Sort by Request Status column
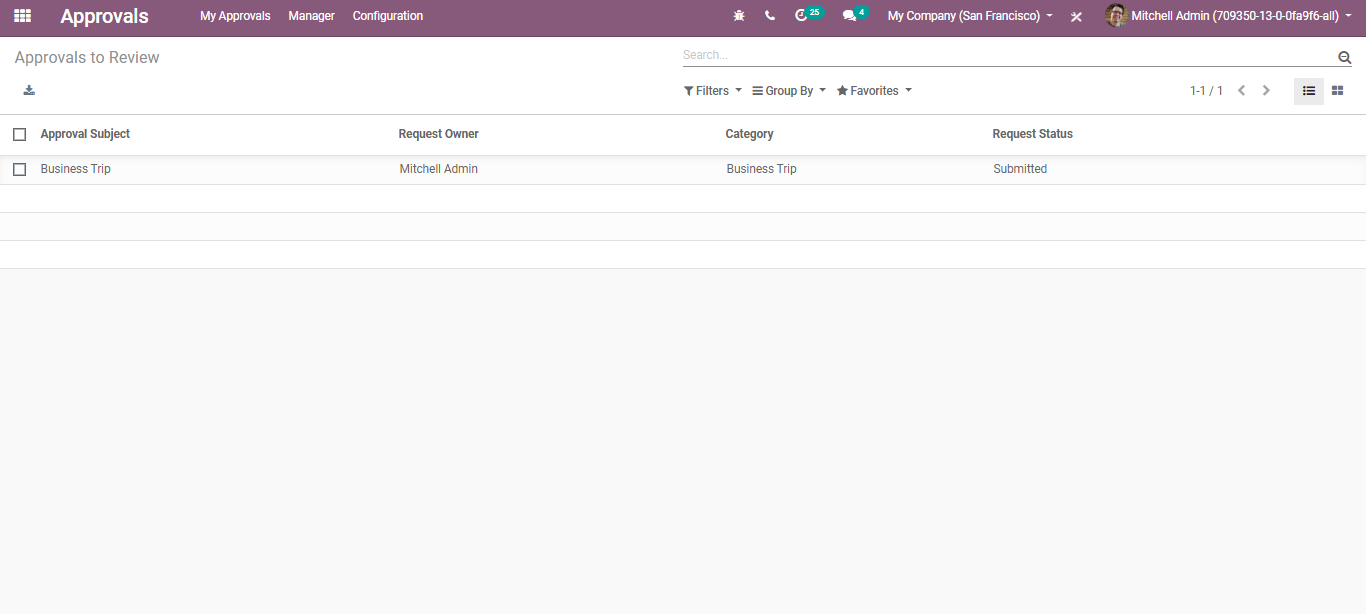Viewport: 1366px width, 614px height. (1032, 134)
